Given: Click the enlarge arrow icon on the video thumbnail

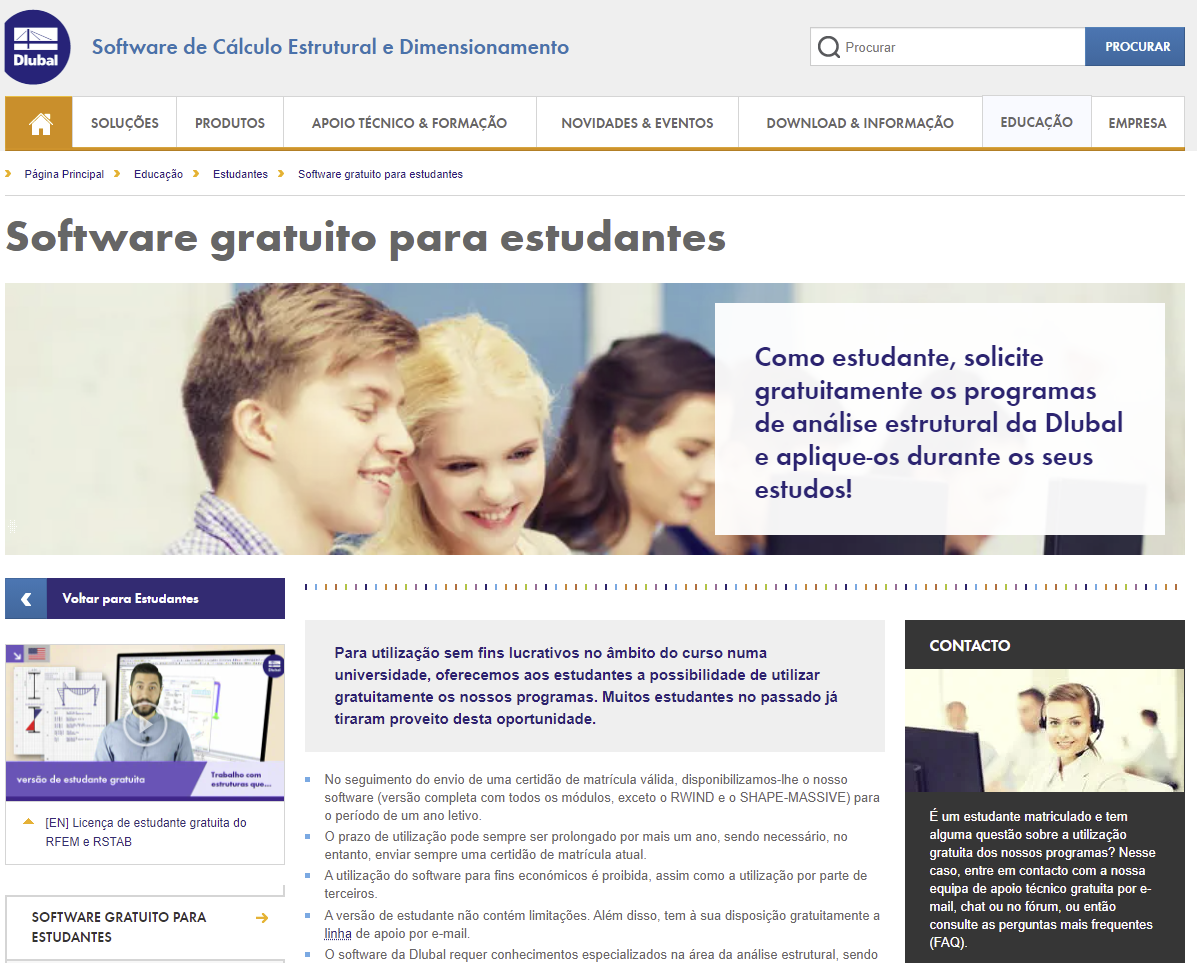Looking at the screenshot, I should click(16, 653).
